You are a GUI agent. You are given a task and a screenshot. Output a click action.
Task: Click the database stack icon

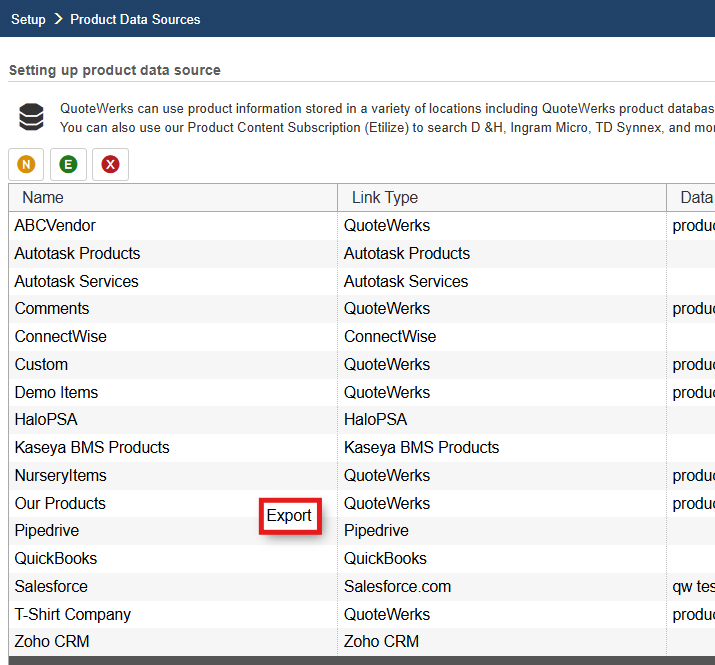pyautogui.click(x=31, y=118)
